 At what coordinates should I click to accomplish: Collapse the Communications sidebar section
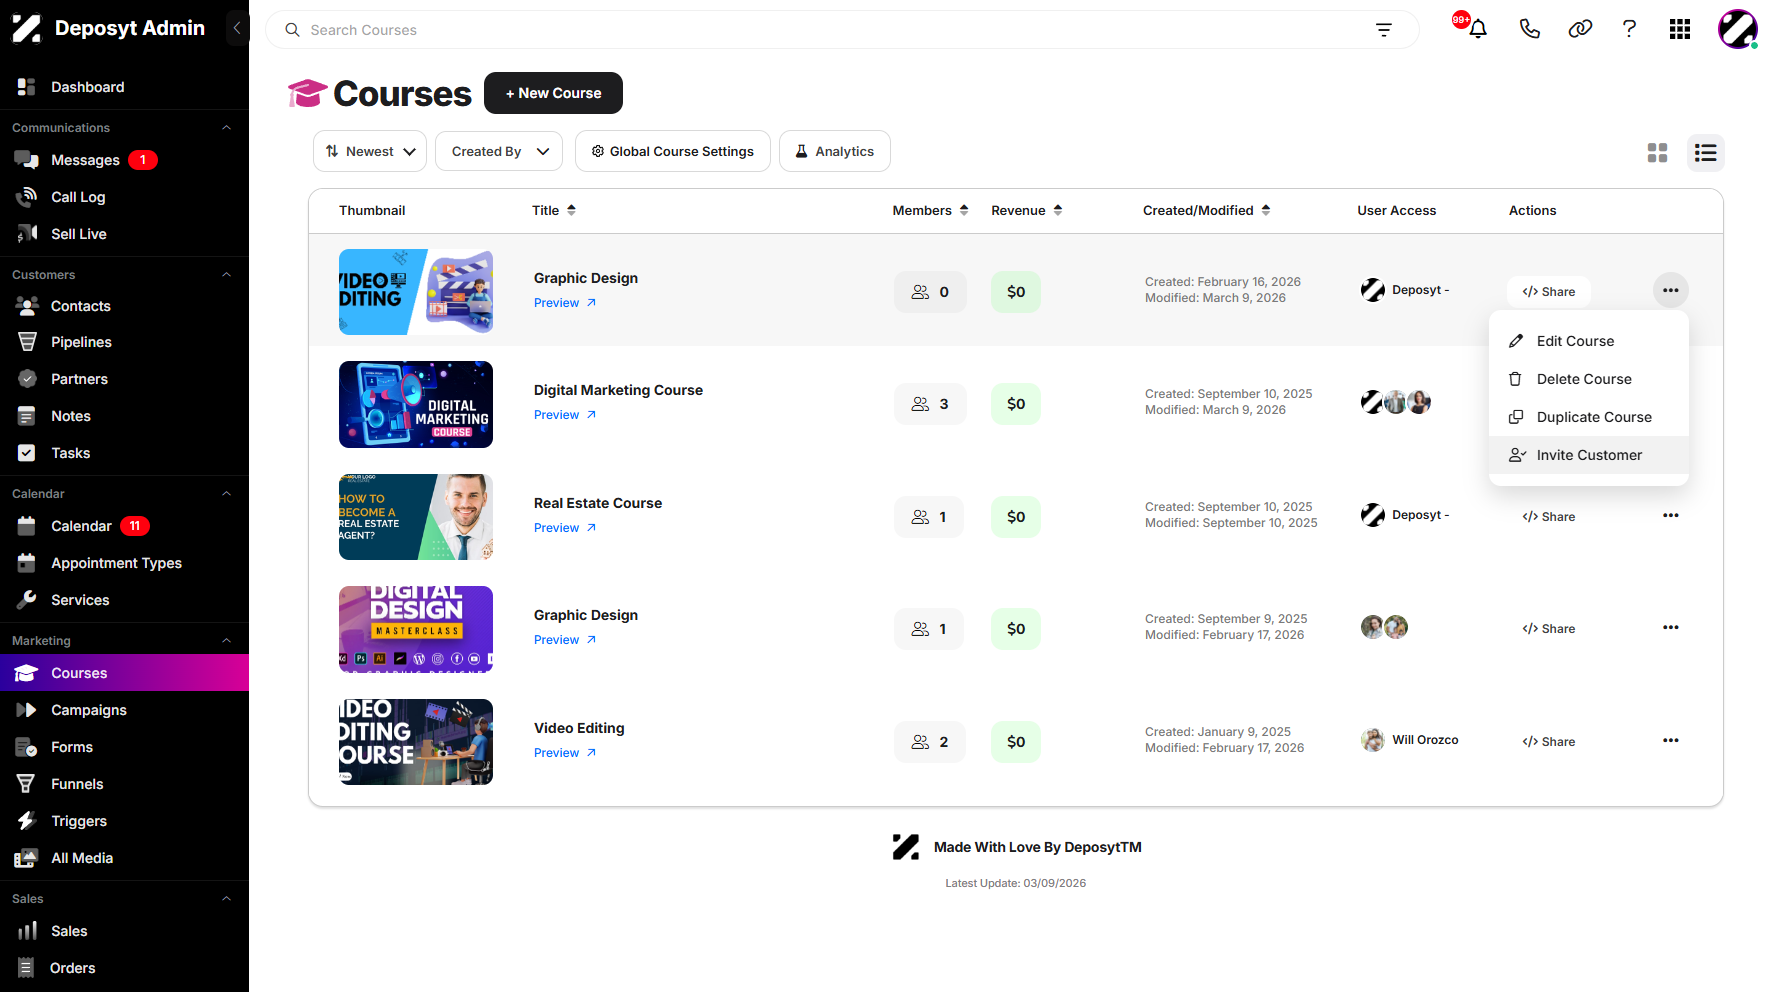pyautogui.click(x=226, y=128)
